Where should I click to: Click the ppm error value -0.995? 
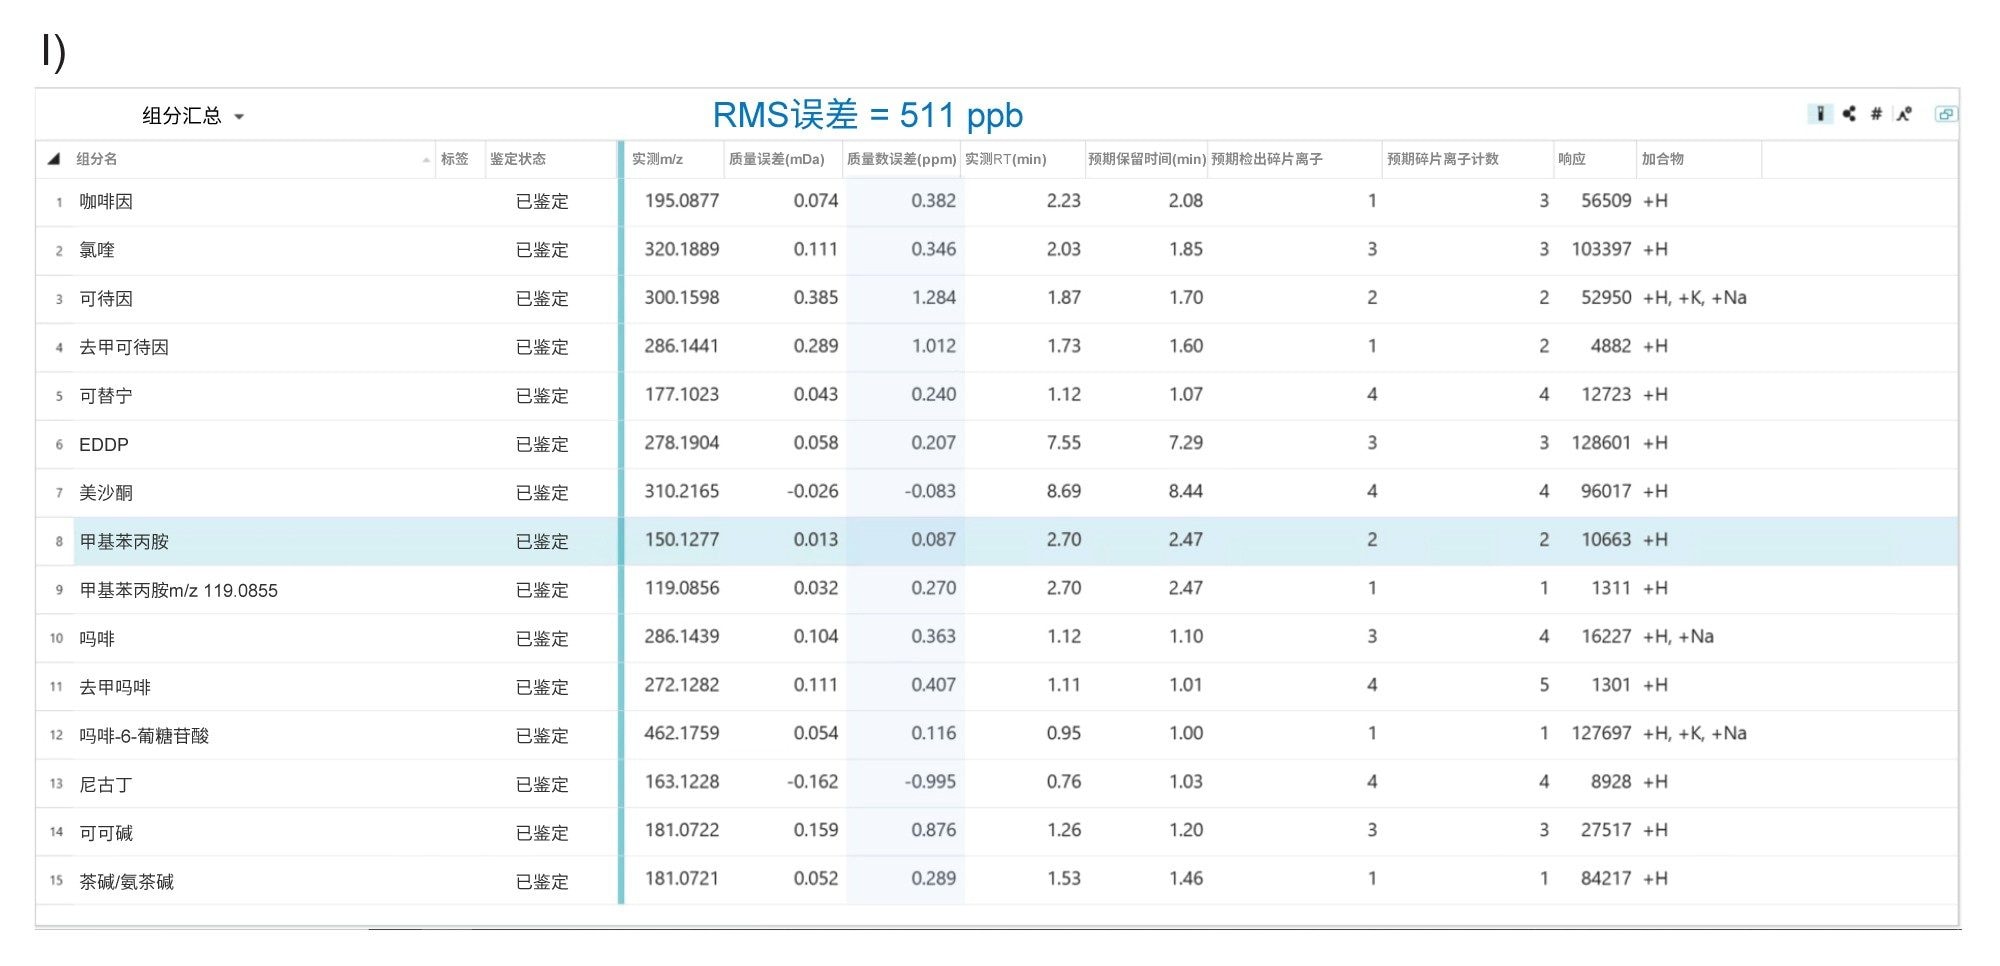tap(930, 782)
